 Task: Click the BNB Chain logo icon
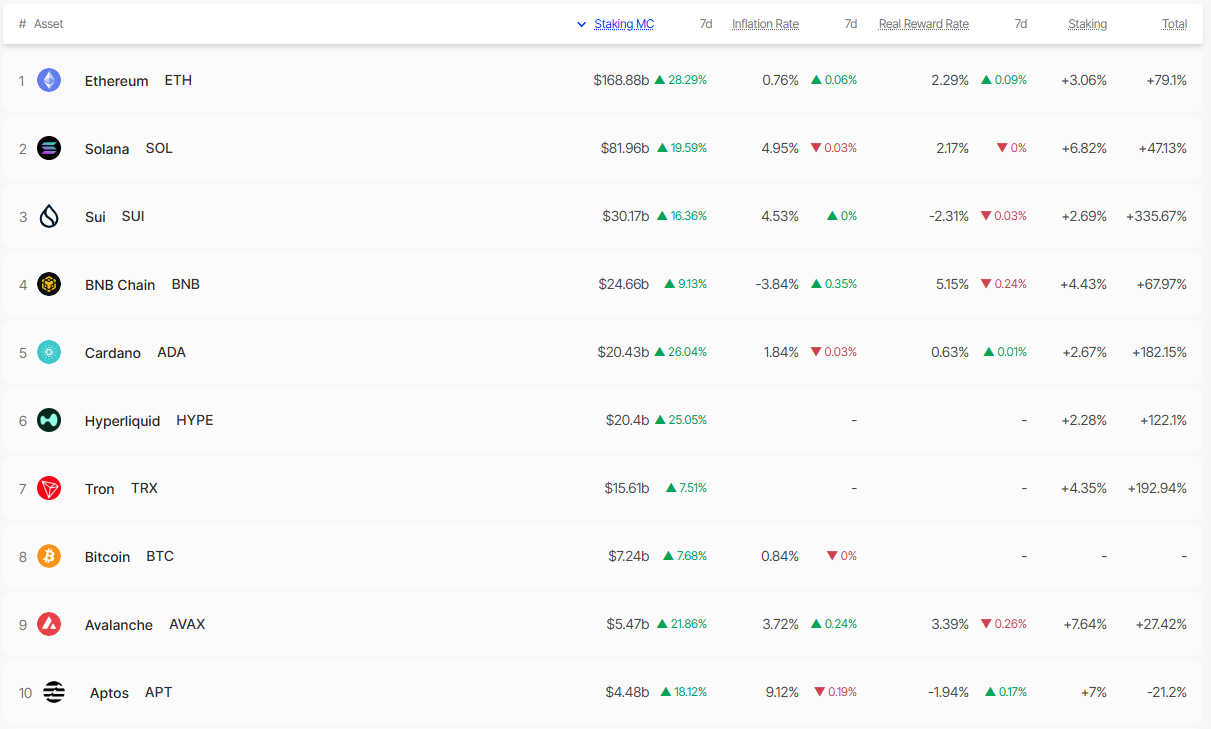click(x=49, y=284)
